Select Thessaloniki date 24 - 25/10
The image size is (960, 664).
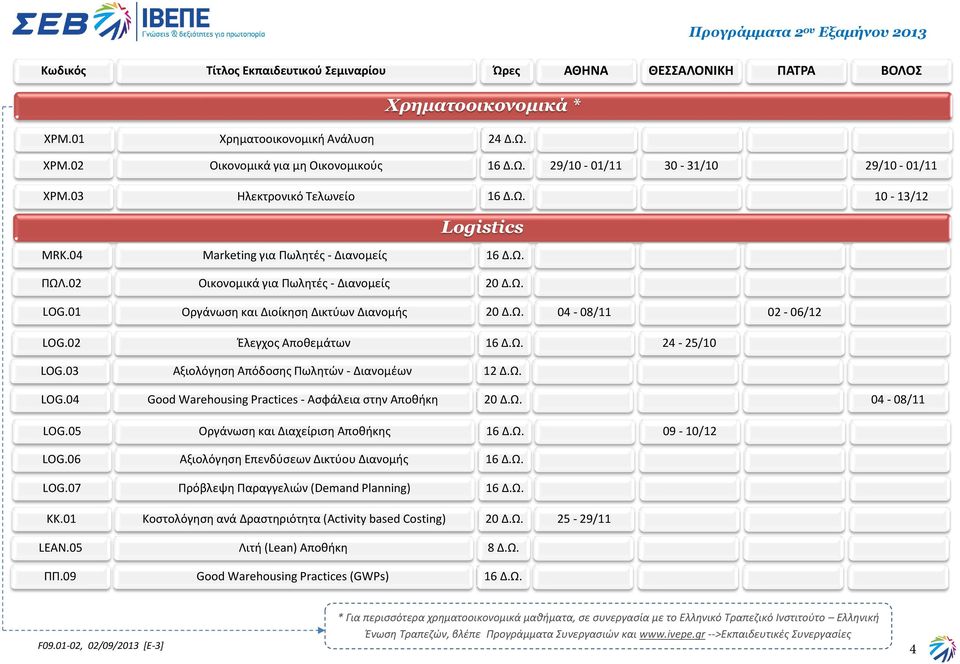coord(689,343)
